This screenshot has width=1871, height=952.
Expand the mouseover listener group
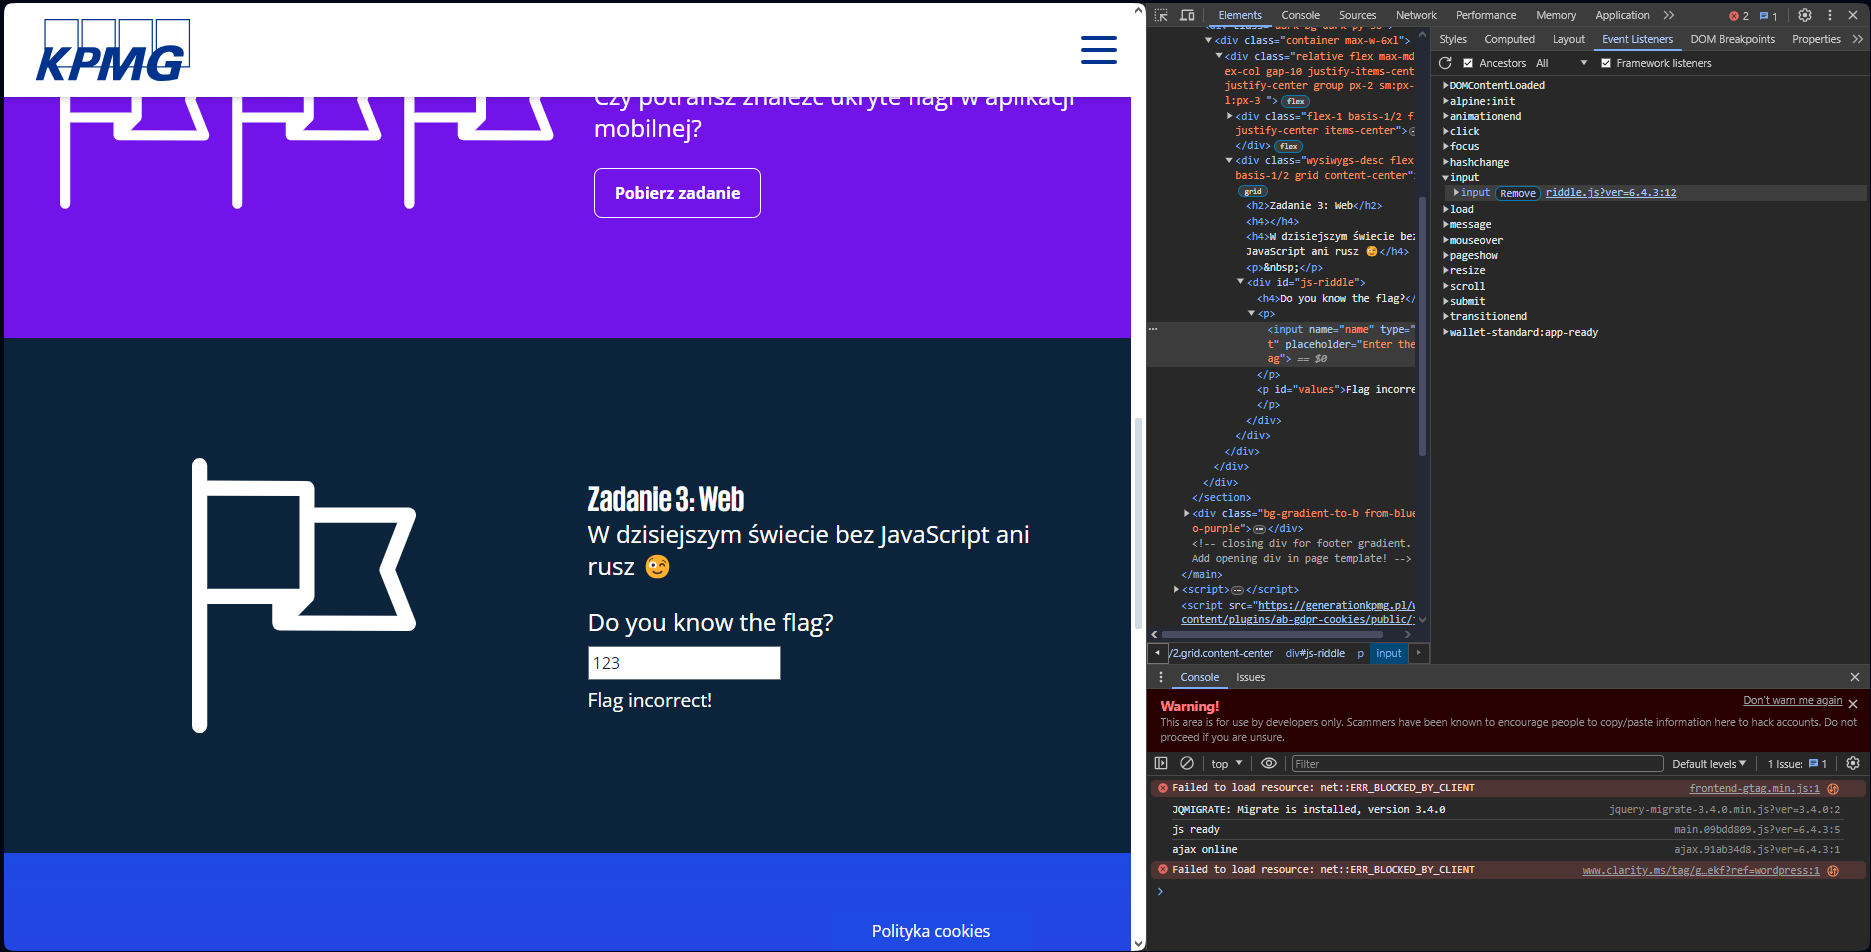(1446, 240)
